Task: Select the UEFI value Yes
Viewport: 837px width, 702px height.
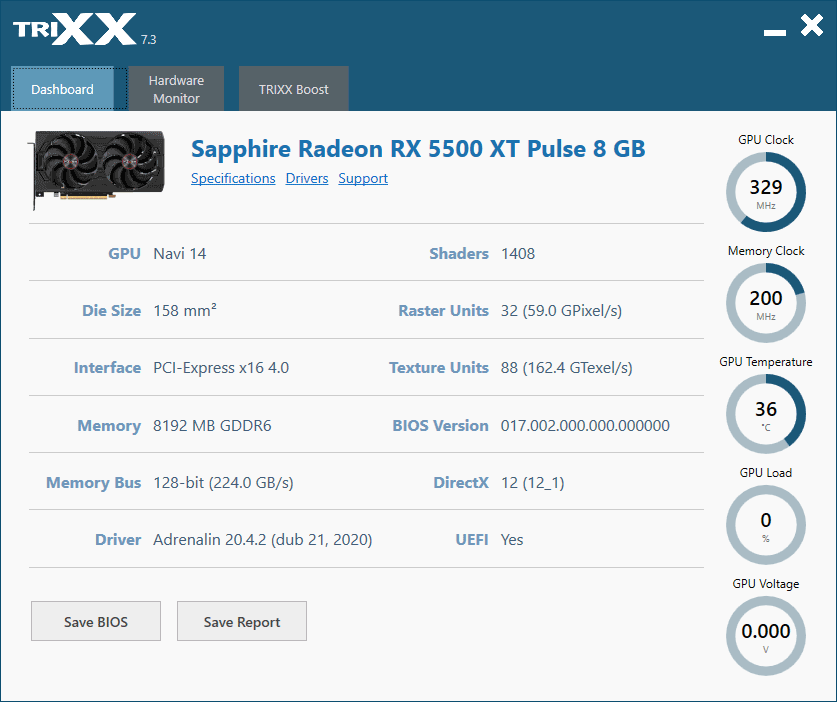Action: point(512,540)
